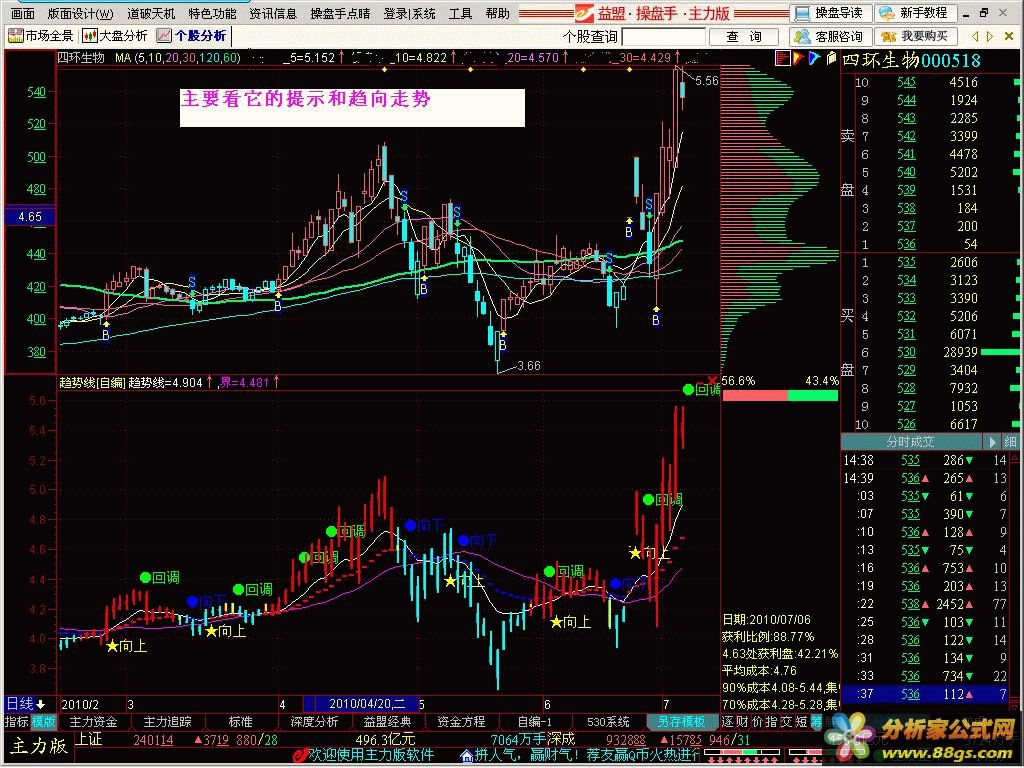Select the 530系统 template tab
The width and height of the screenshot is (1024, 768).
tap(608, 722)
